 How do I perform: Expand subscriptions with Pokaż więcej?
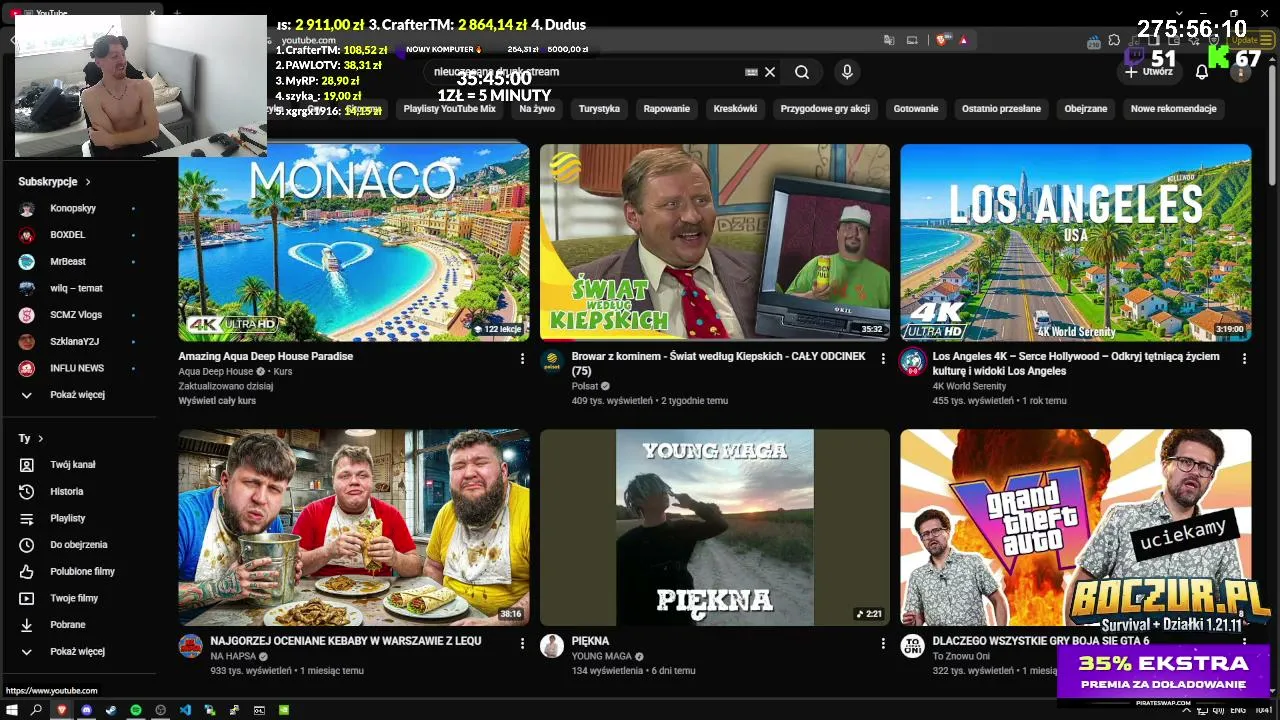(77, 395)
